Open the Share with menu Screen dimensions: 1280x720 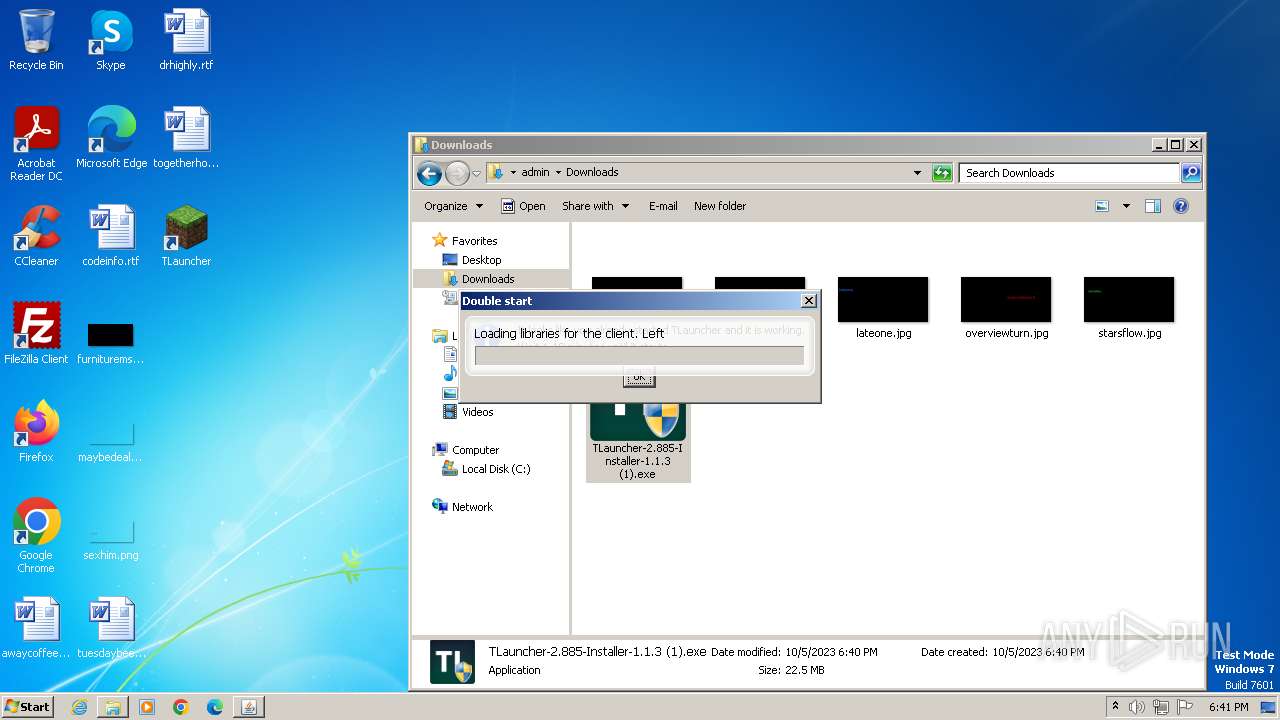596,206
